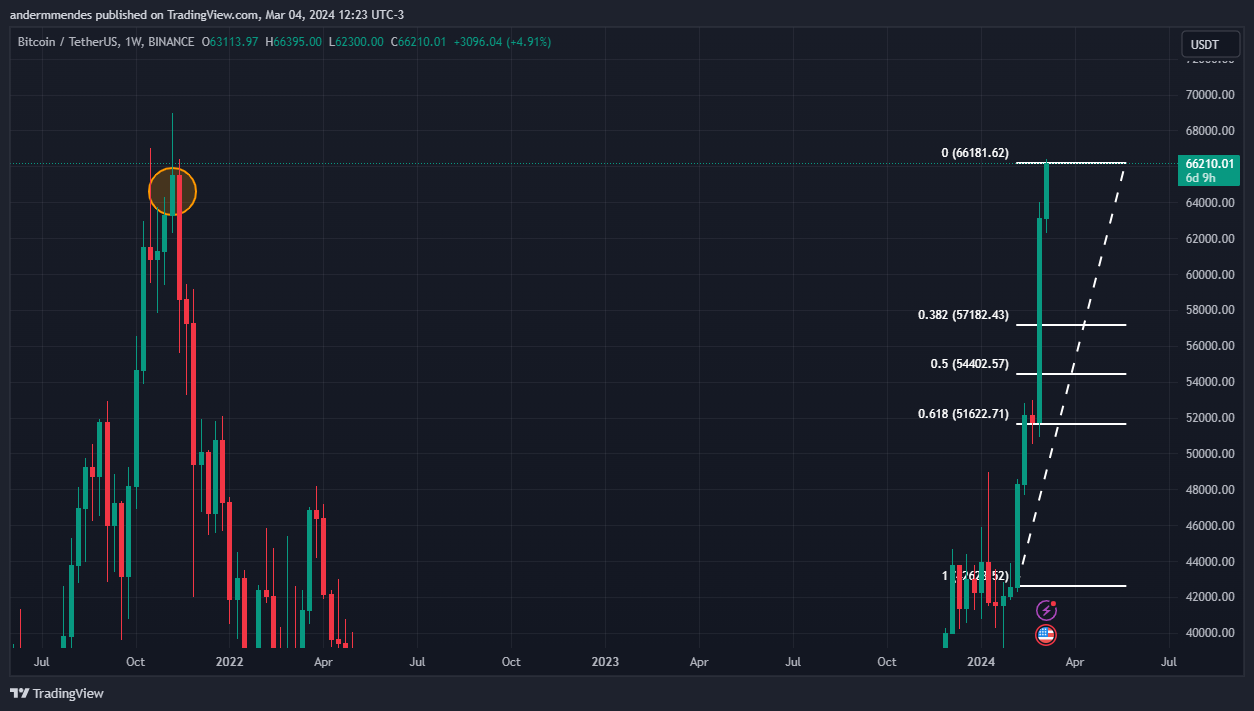The width and height of the screenshot is (1254, 711).
Task: Select the 0.382 (57182.43) Fibonacci label
Action: point(963,315)
